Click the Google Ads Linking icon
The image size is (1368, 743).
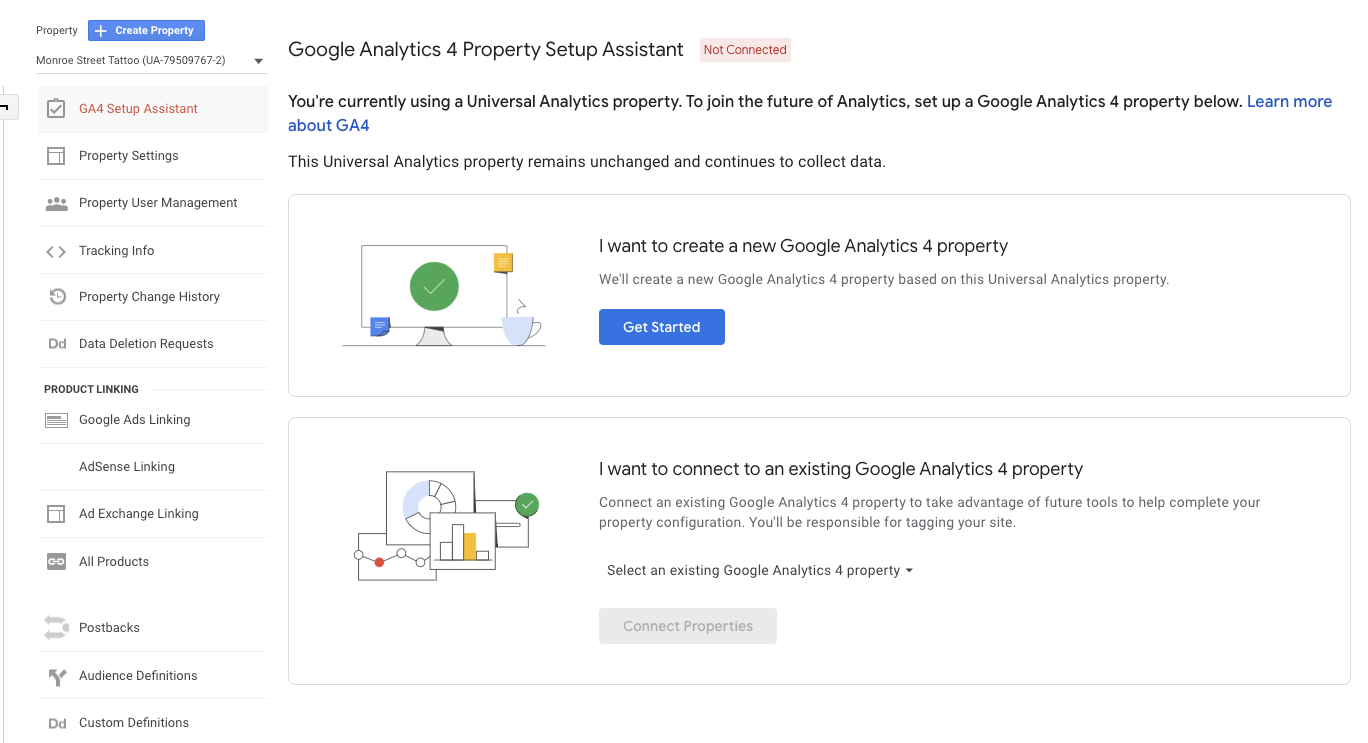tap(56, 420)
